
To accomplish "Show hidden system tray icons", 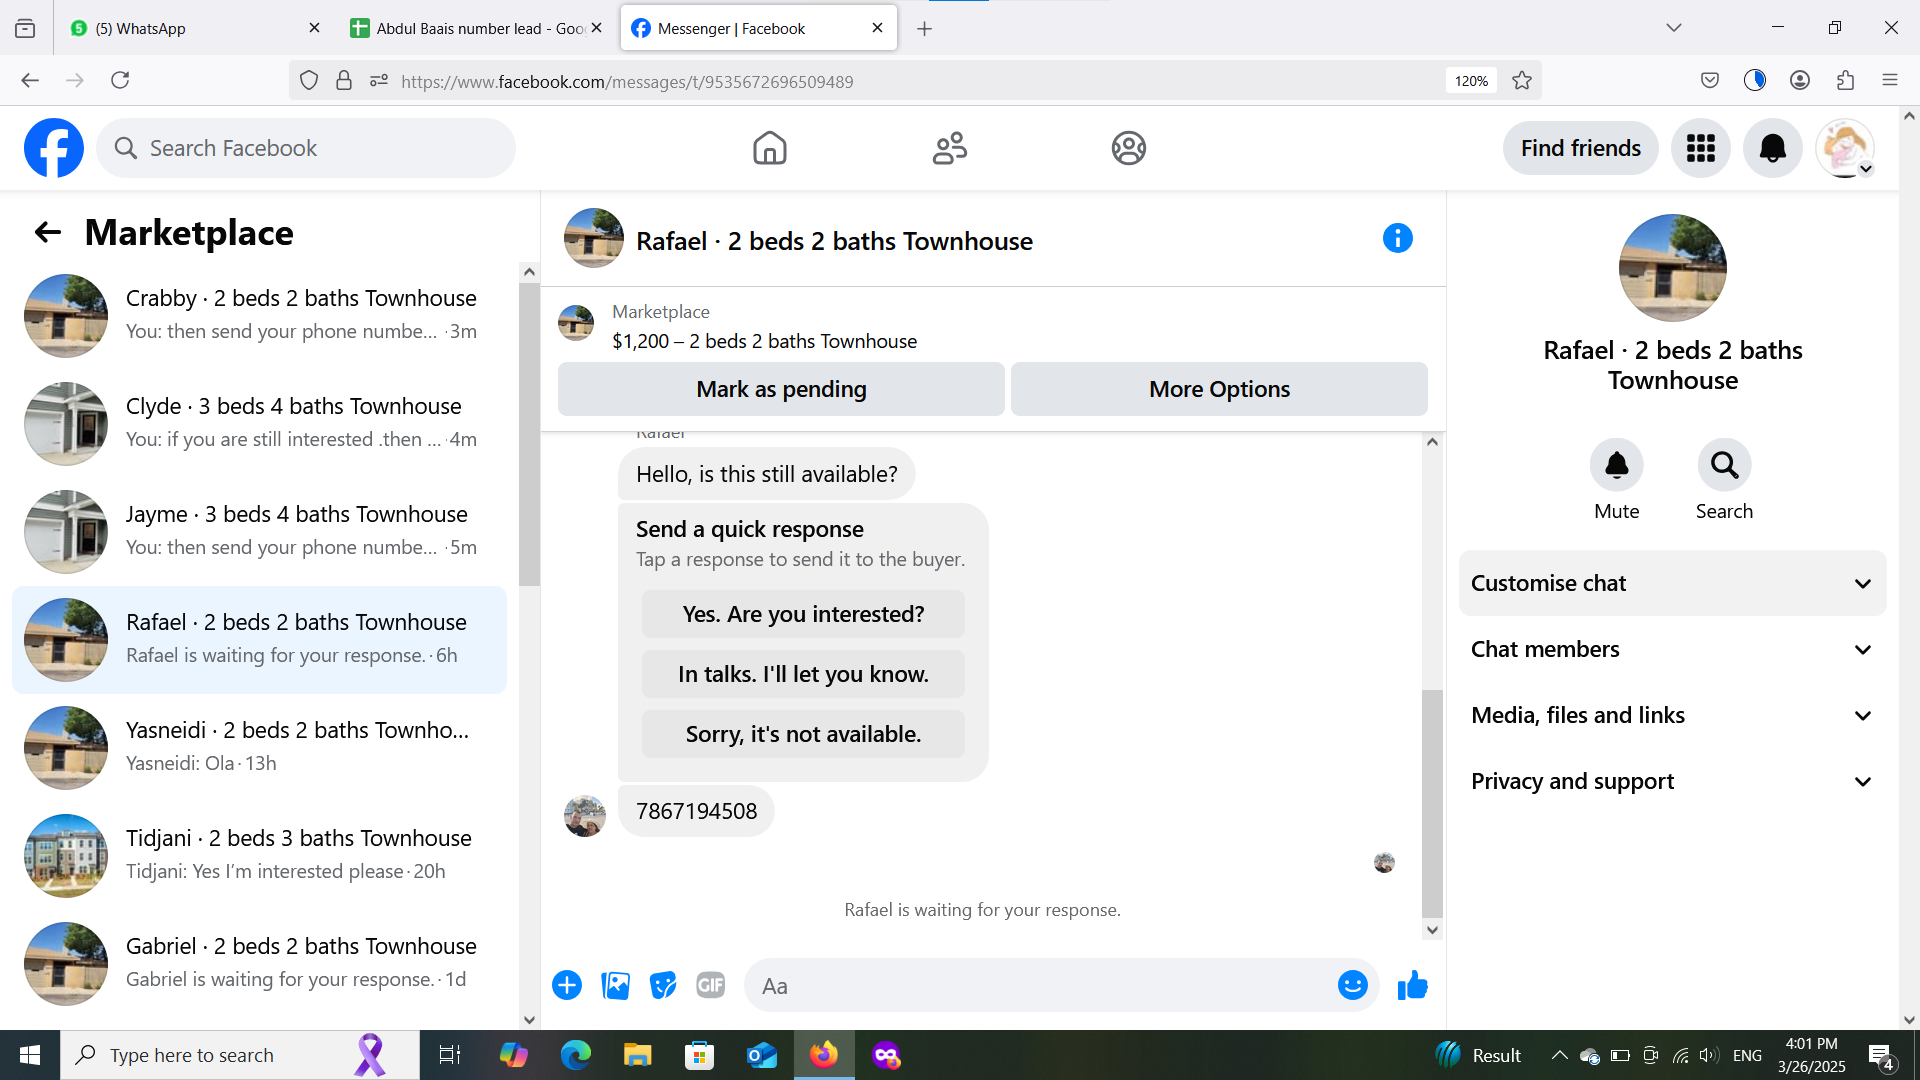I will [x=1559, y=1055].
